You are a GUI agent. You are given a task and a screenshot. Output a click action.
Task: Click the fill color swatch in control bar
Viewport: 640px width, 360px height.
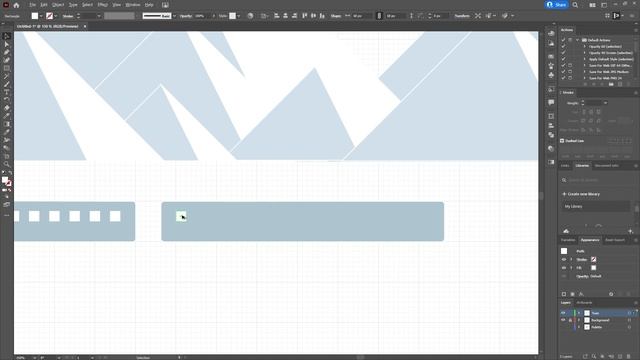click(x=35, y=16)
